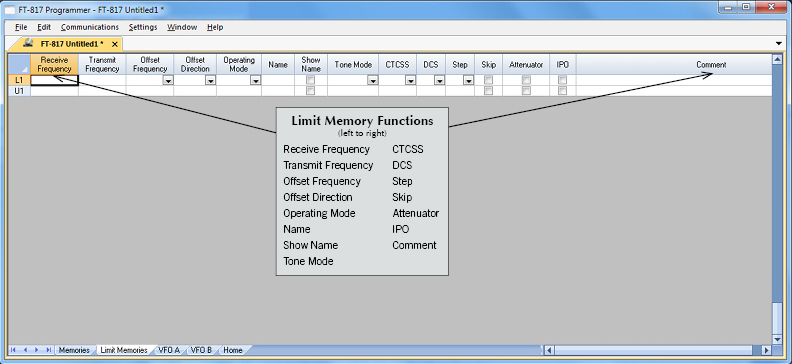Toggle the Skip checkbox in row L1
The width and height of the screenshot is (792, 364).
488,80
